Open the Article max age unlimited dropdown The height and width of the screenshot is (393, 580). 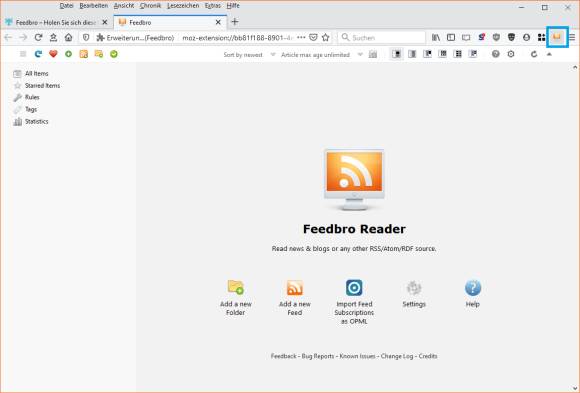(x=322, y=55)
